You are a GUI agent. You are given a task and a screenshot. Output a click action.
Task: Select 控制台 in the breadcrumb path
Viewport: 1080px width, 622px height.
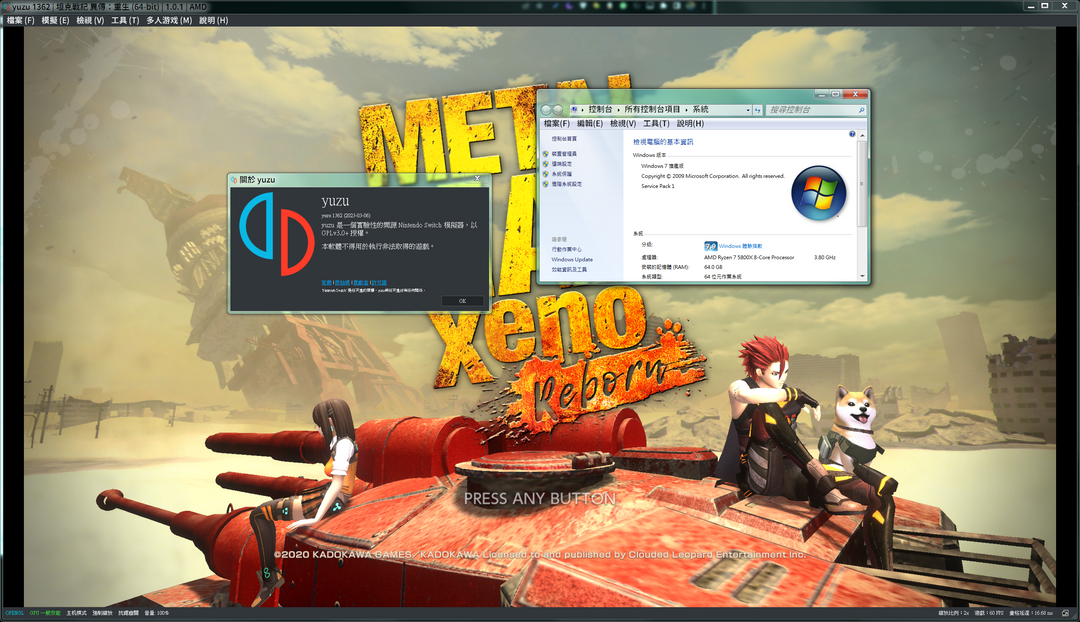click(601, 110)
